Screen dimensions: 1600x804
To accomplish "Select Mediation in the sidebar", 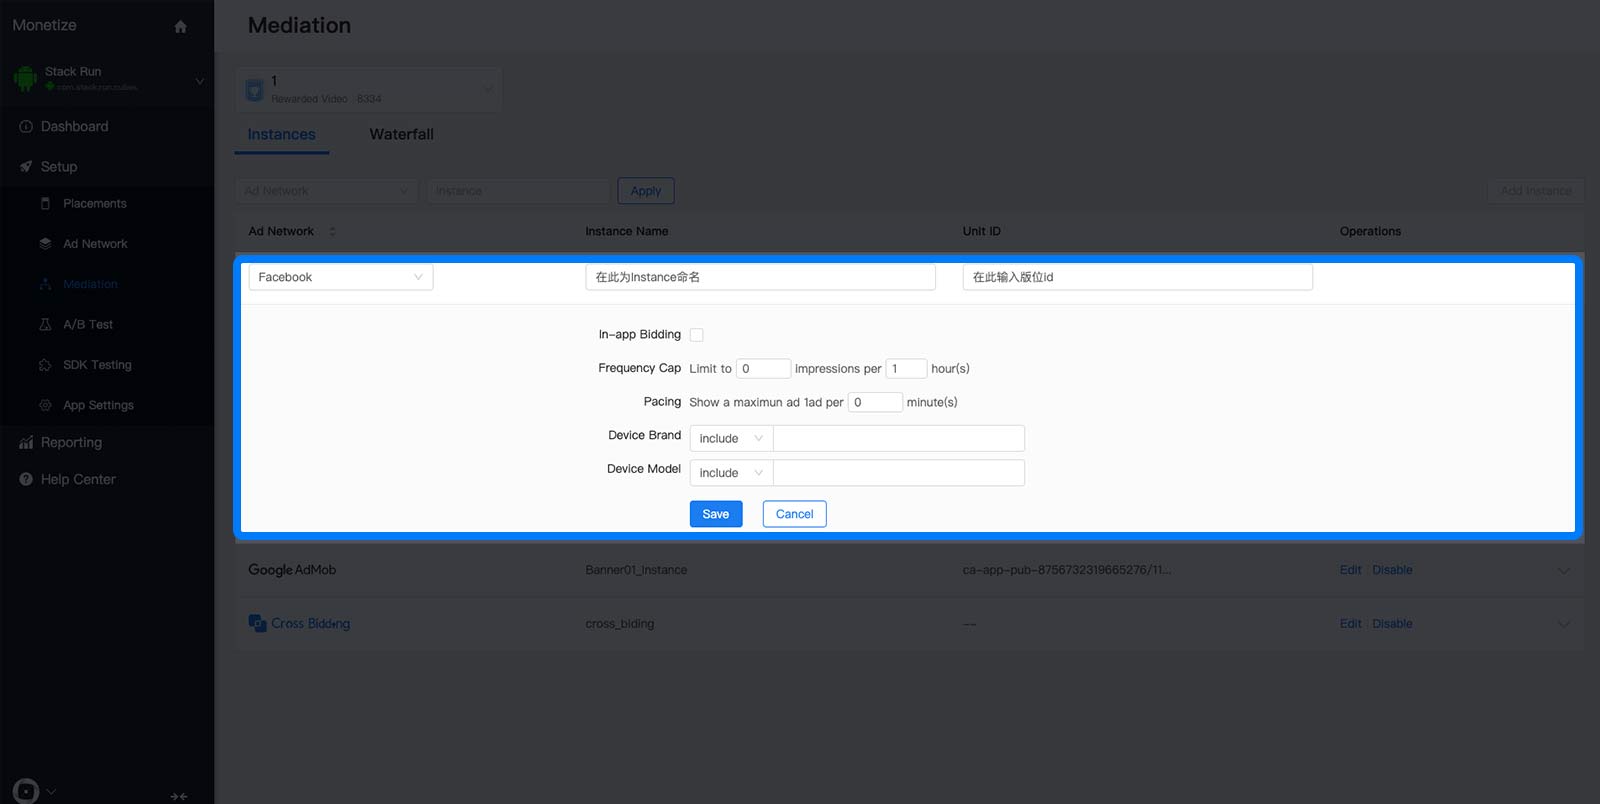I will point(90,284).
